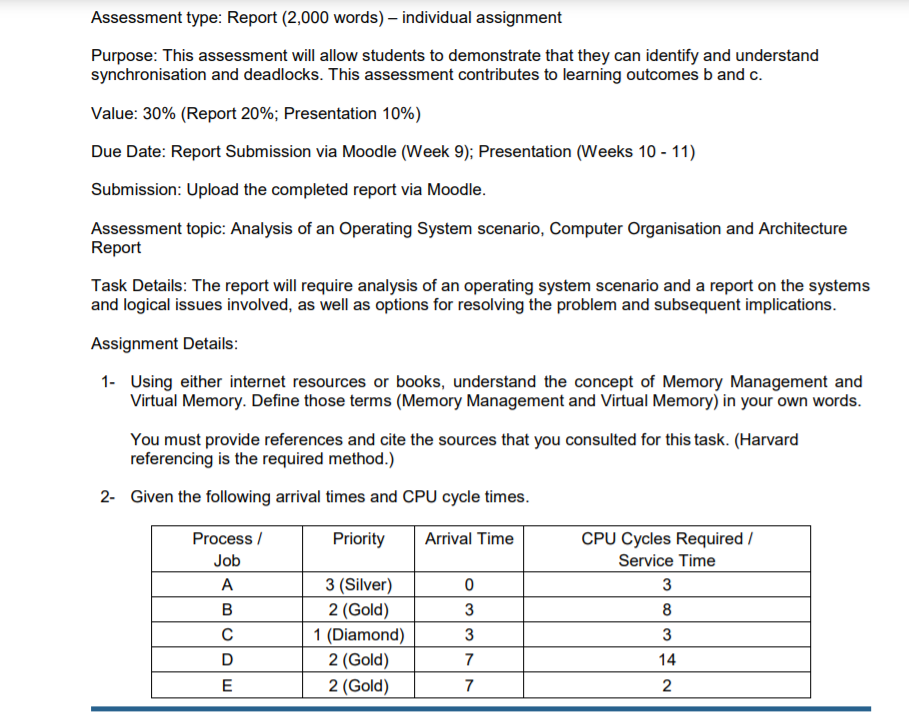Screen dimensions: 909x712
Task: Click arrival time '7' in row E
Action: pyautogui.click(x=469, y=685)
